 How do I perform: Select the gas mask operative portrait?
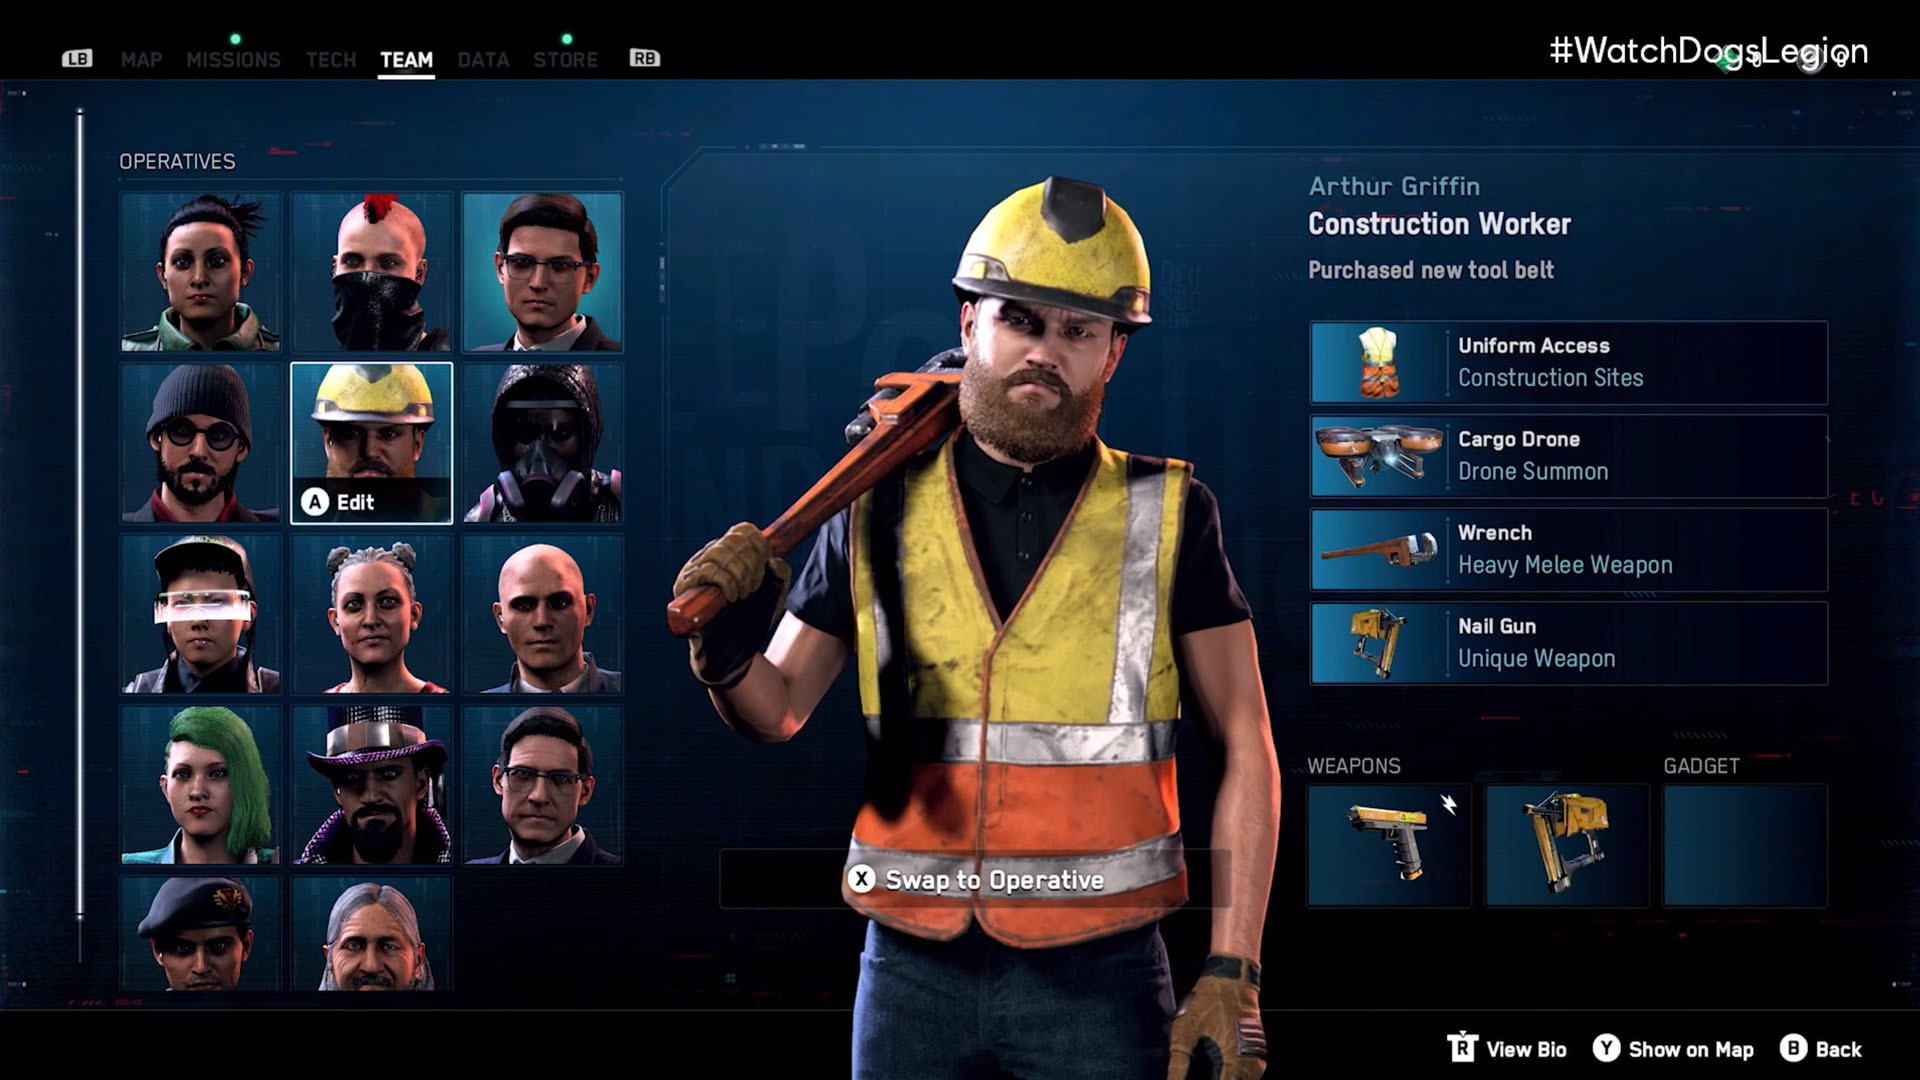tap(542, 443)
